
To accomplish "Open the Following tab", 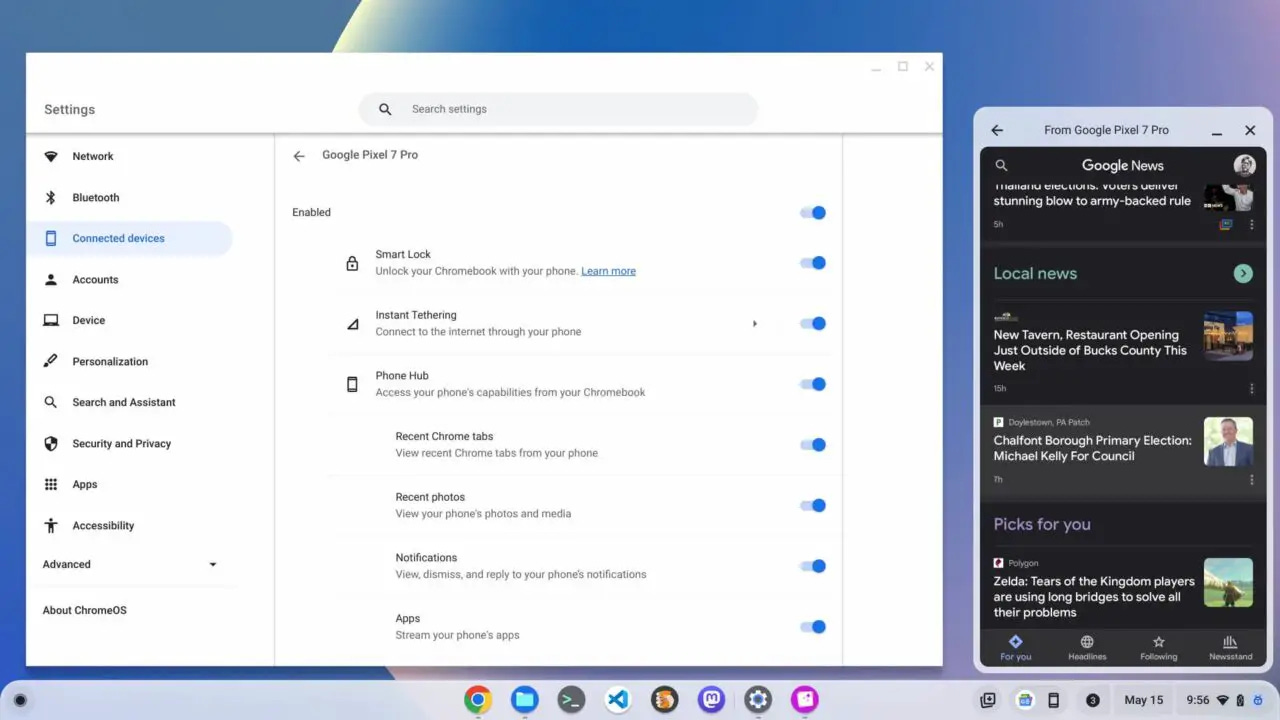I will coord(1158,648).
